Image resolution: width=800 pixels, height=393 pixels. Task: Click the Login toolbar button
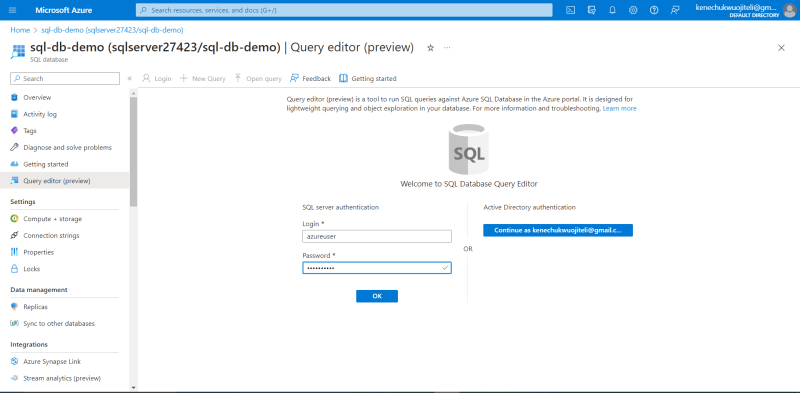[157, 79]
